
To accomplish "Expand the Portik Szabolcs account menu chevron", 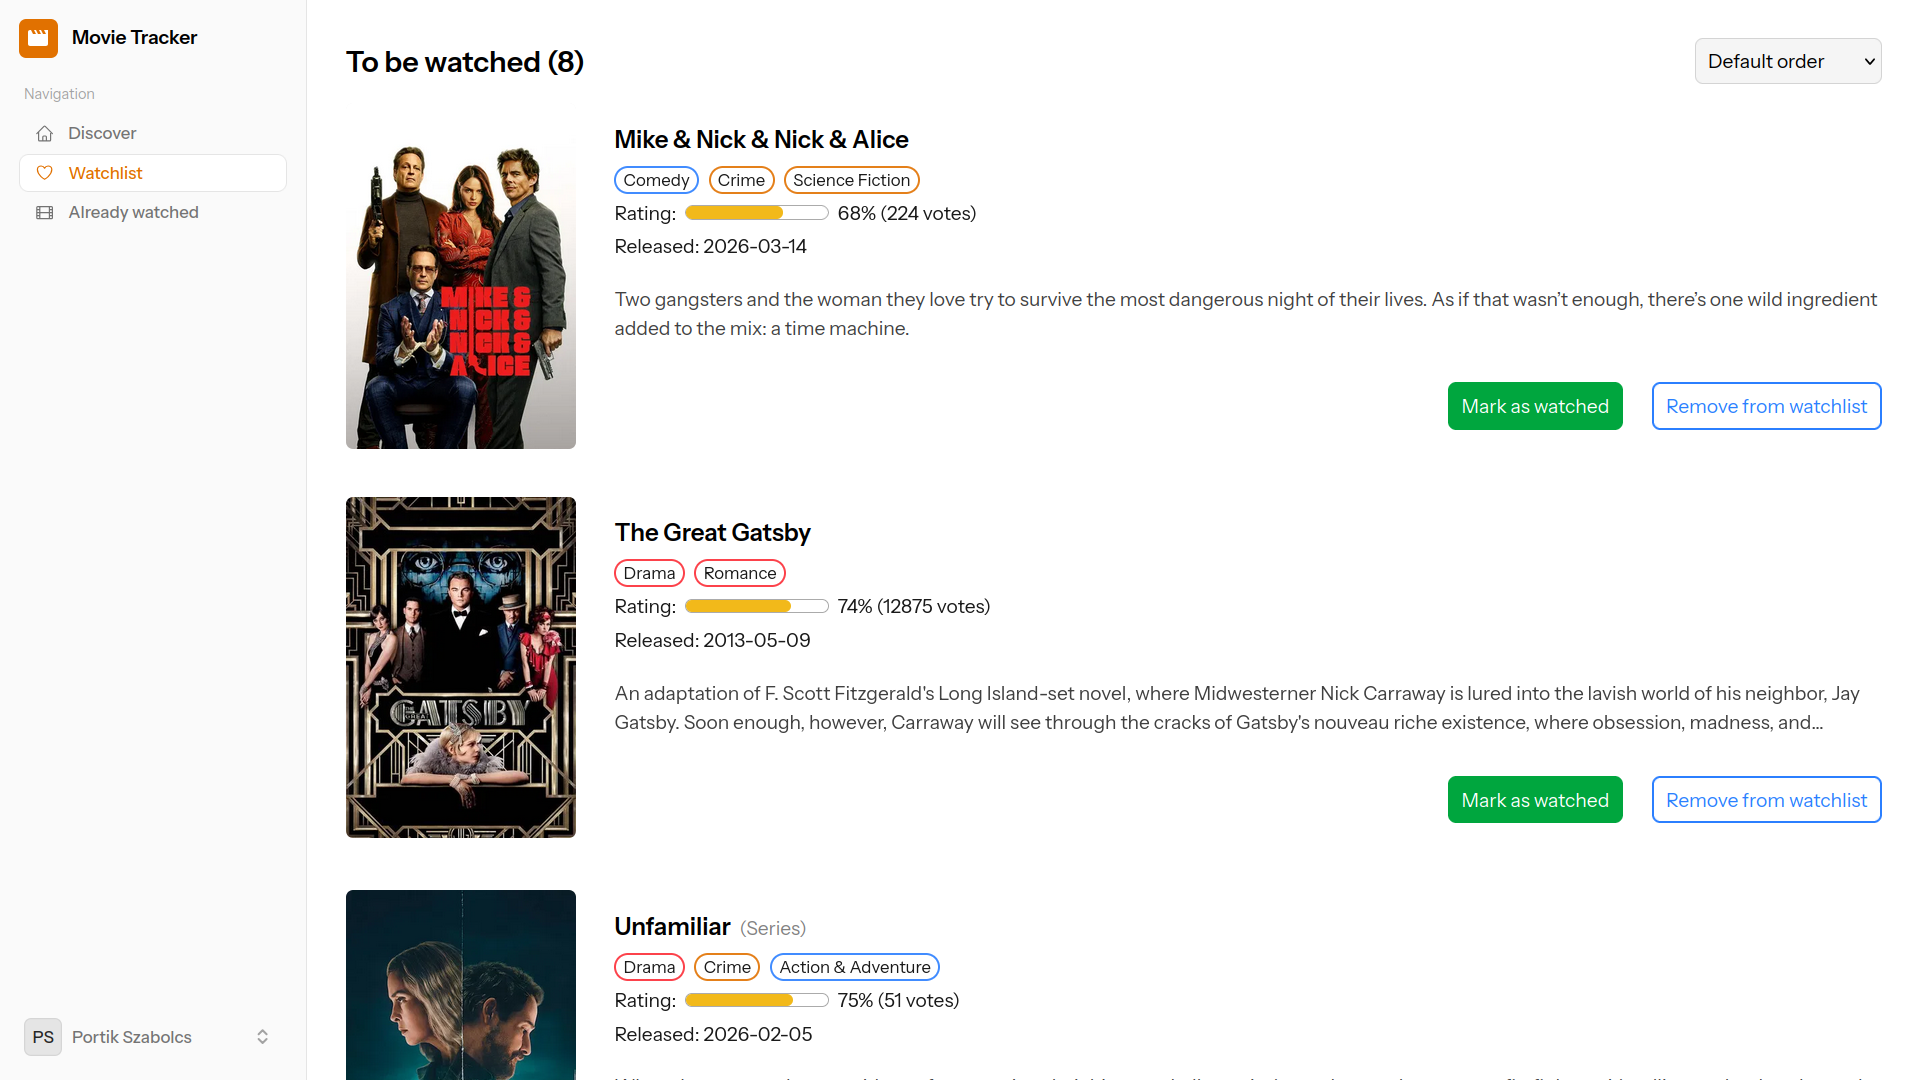I will click(262, 1037).
